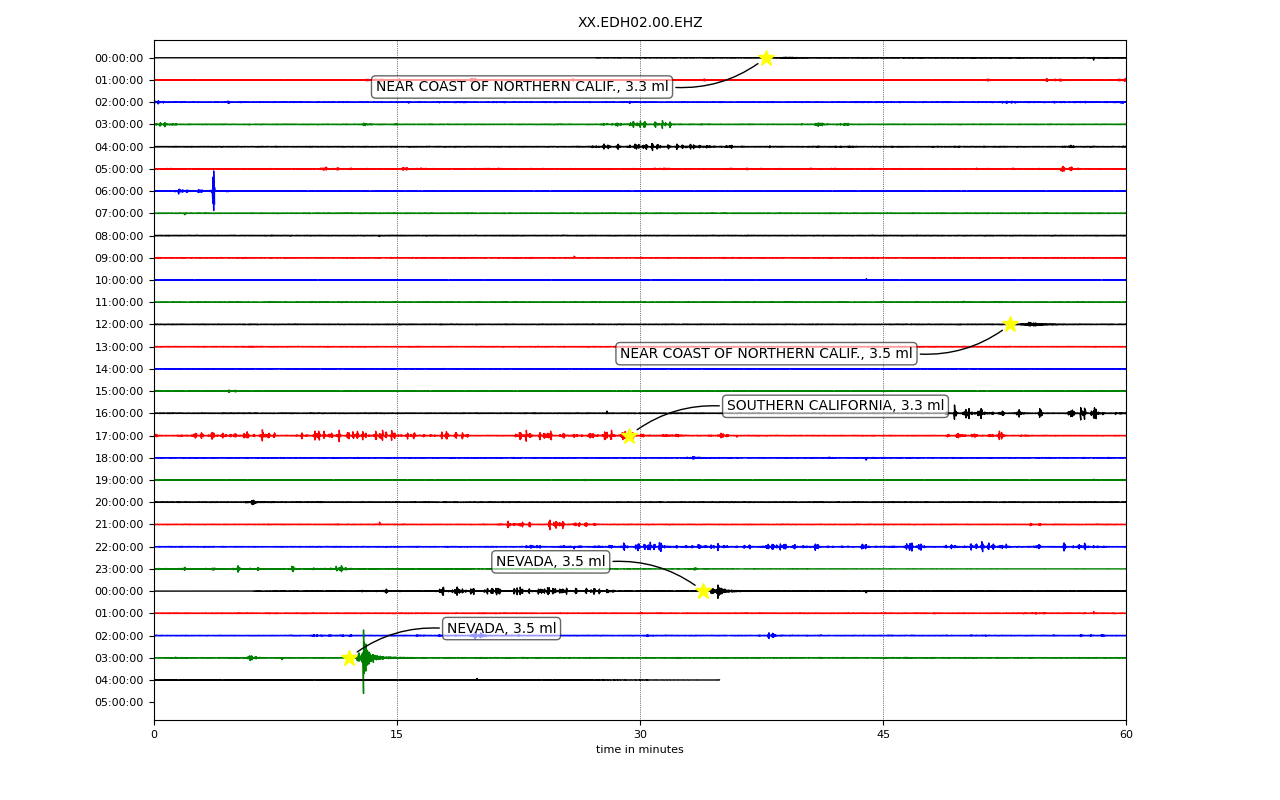Click the x-axis label time in minutes

click(640, 750)
